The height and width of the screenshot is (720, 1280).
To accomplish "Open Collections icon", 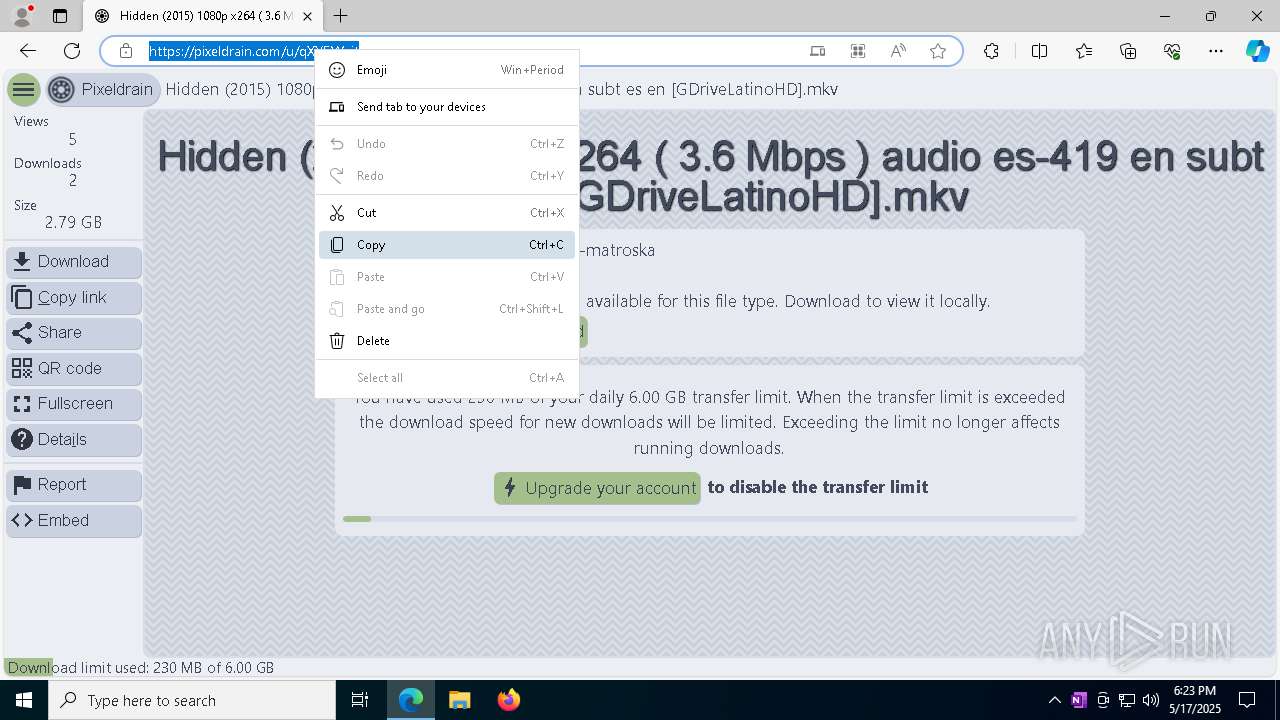I will click(x=1128, y=51).
